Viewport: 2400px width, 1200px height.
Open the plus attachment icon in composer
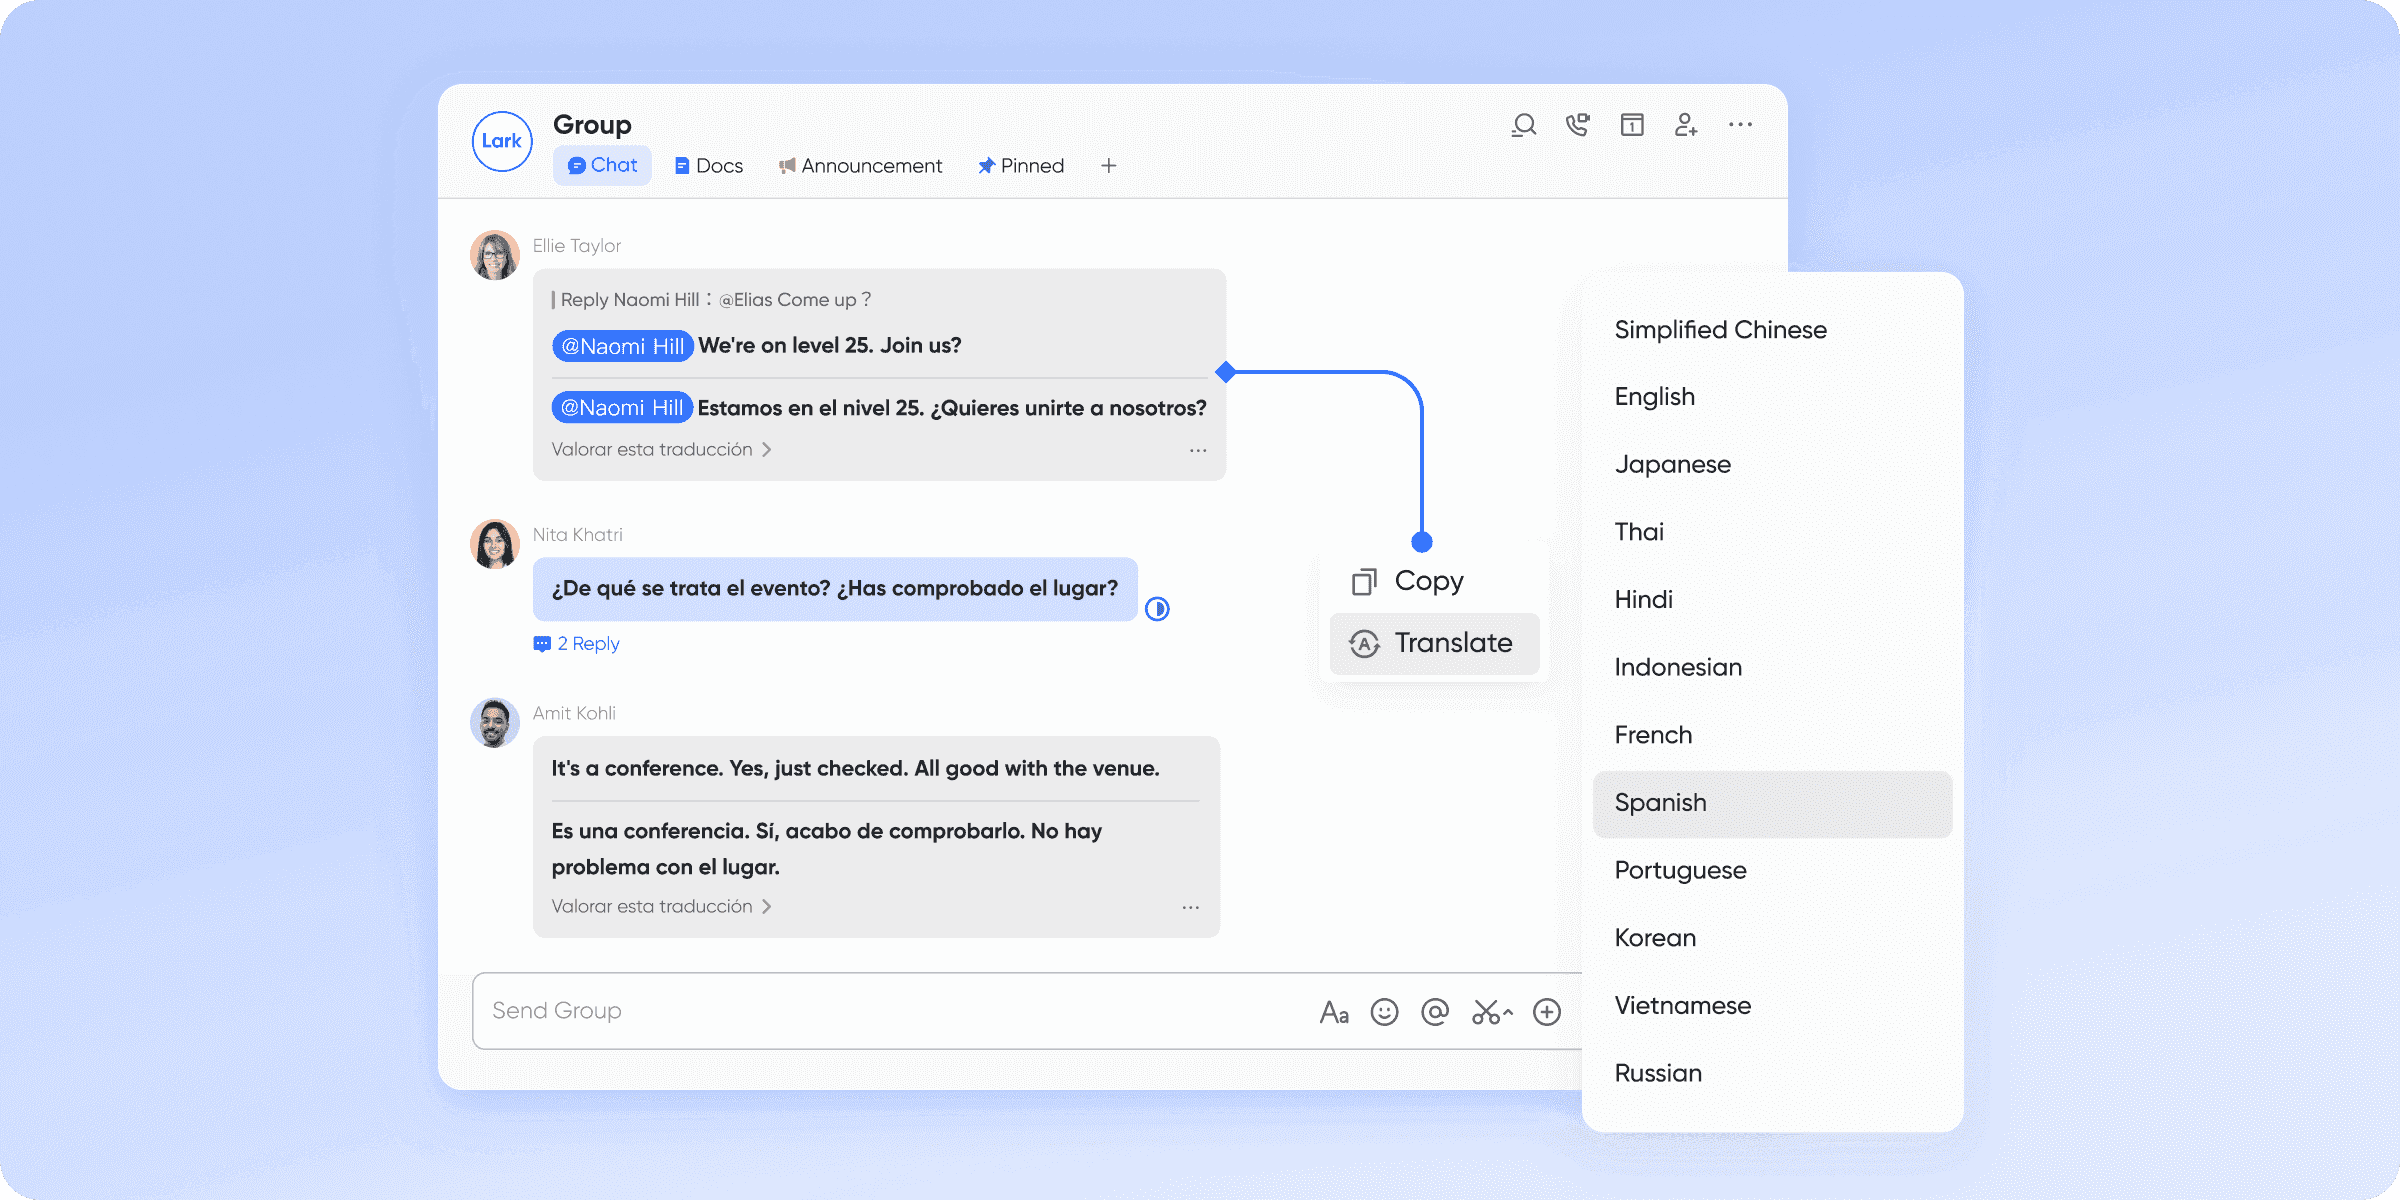pos(1546,1011)
